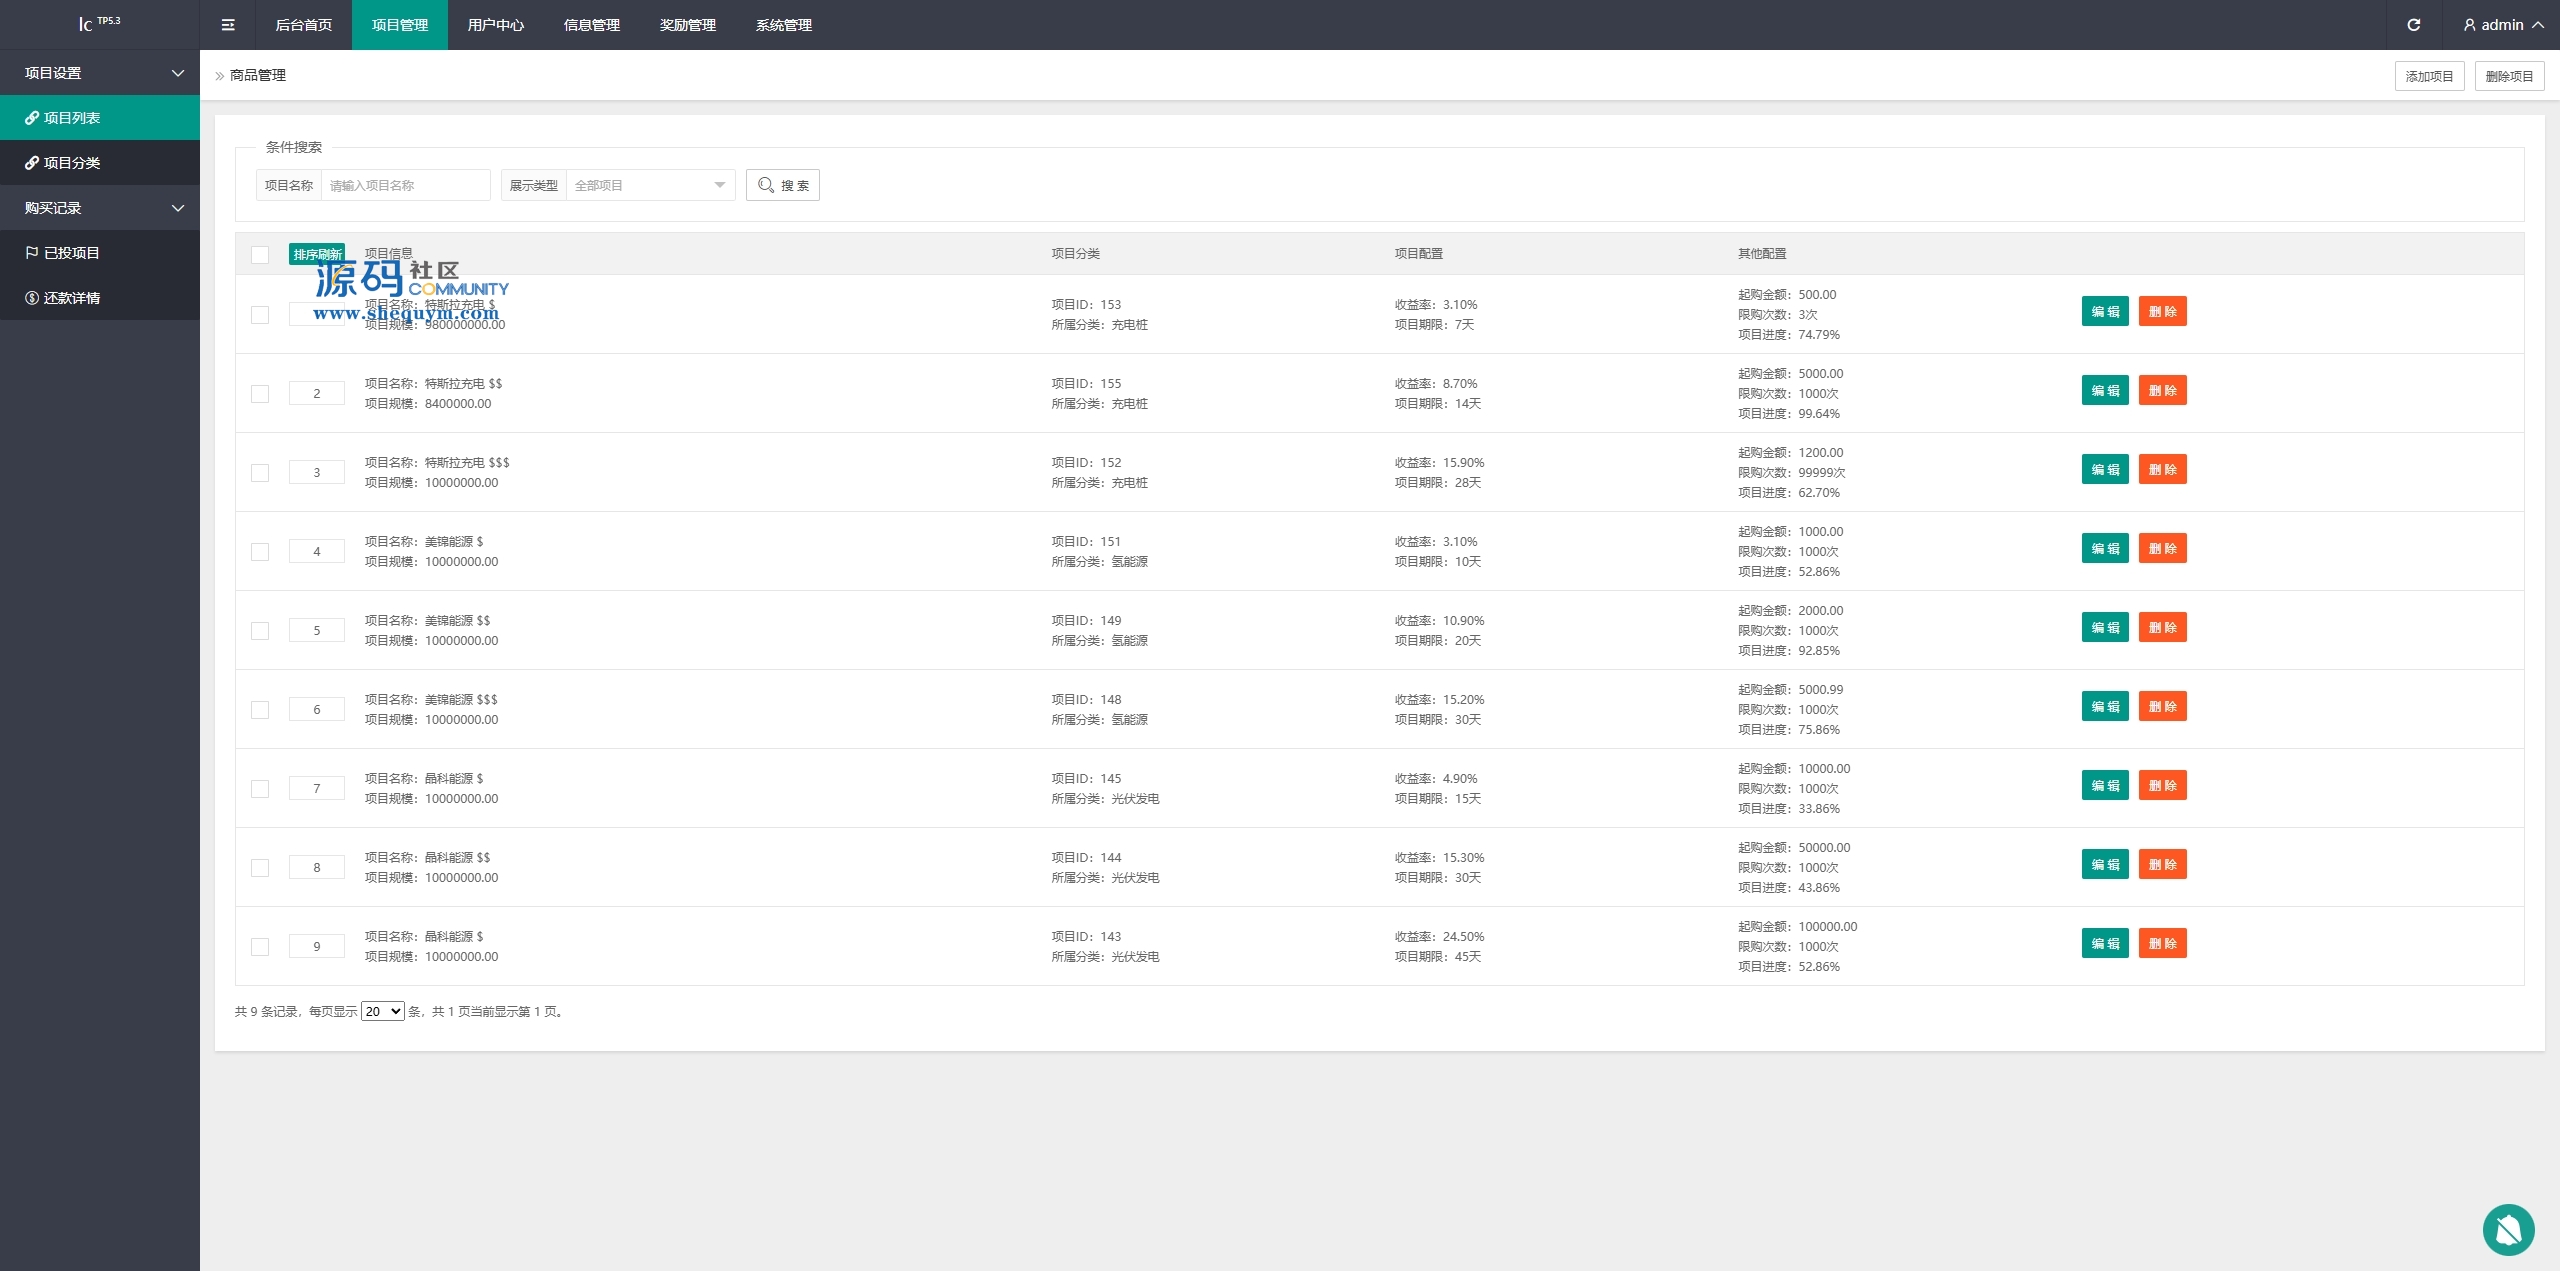Click the 项目名称 search input field

405,185
